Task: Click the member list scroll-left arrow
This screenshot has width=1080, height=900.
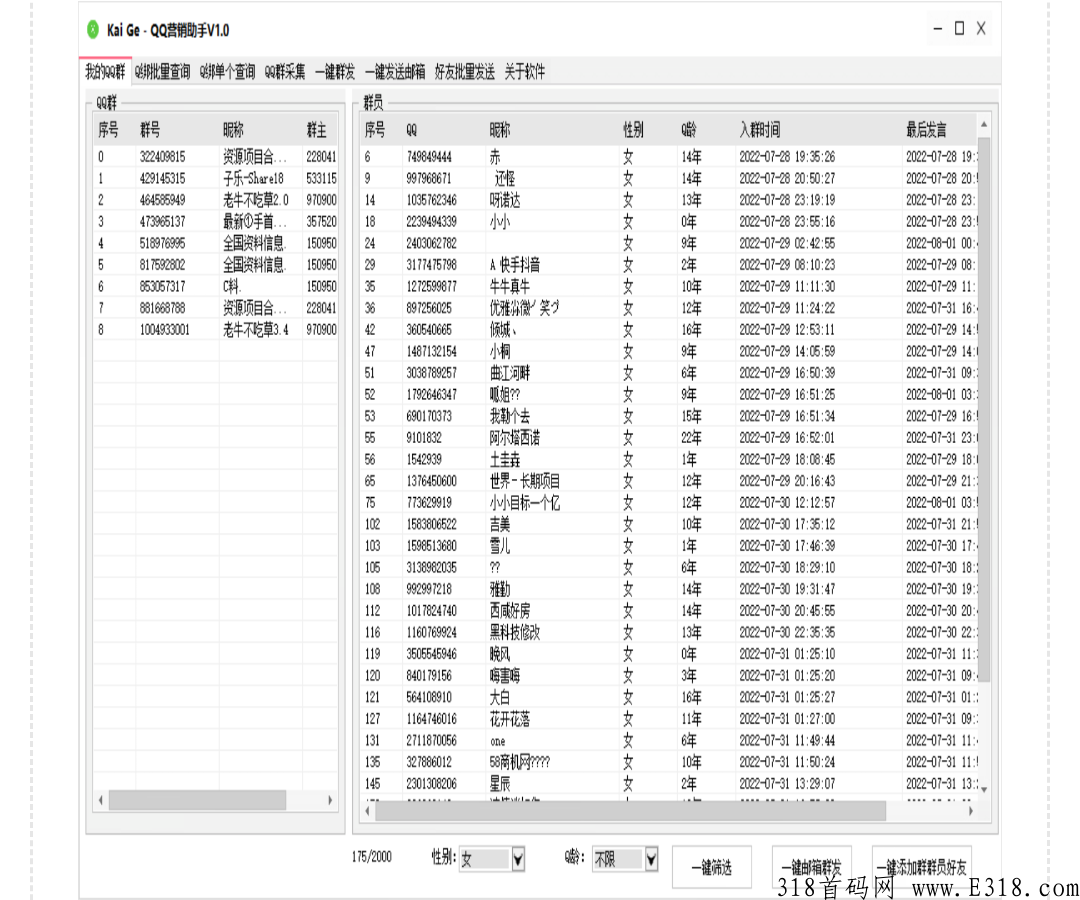Action: tap(367, 811)
